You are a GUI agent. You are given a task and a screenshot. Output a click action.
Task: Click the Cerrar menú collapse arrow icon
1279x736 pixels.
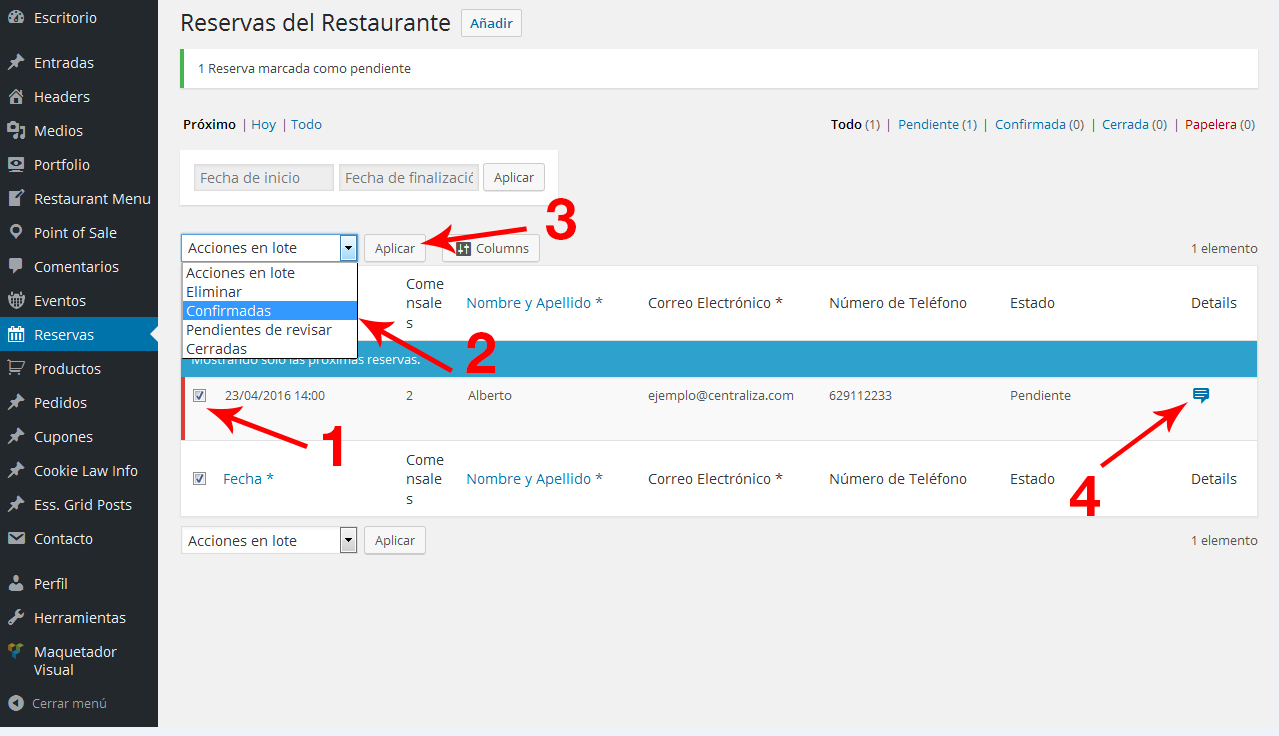pos(16,703)
